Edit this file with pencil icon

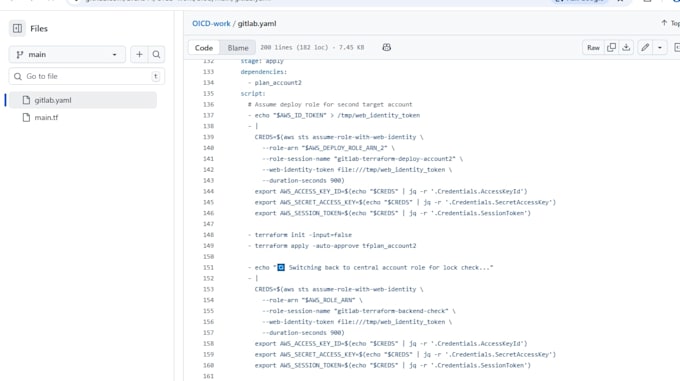(x=645, y=48)
